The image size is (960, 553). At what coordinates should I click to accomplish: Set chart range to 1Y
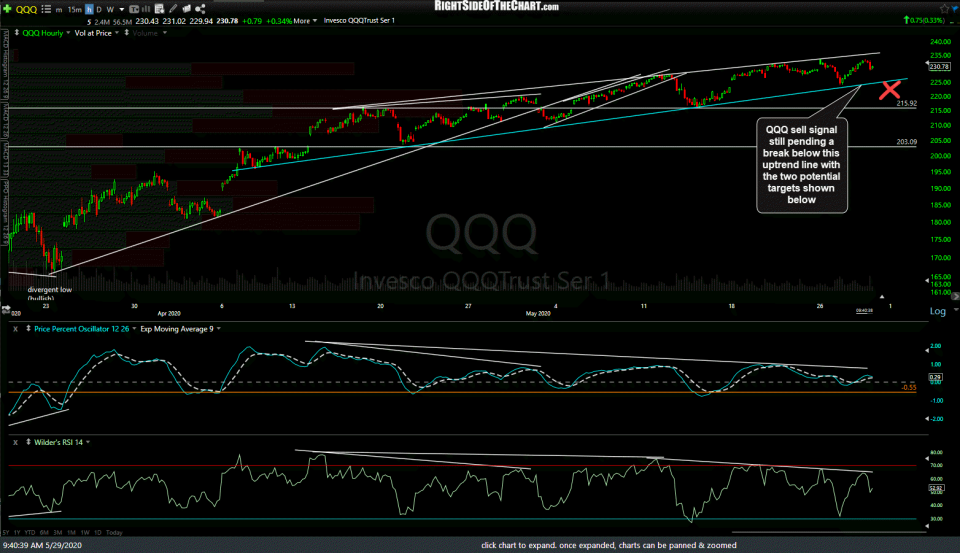pos(17,532)
